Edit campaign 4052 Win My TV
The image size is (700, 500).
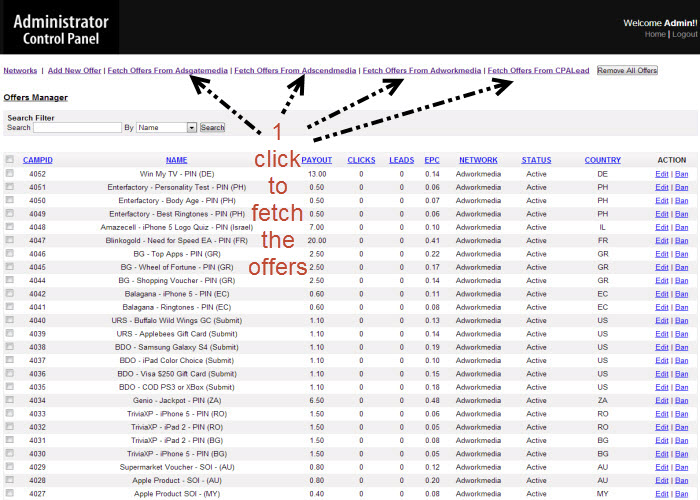(x=662, y=174)
